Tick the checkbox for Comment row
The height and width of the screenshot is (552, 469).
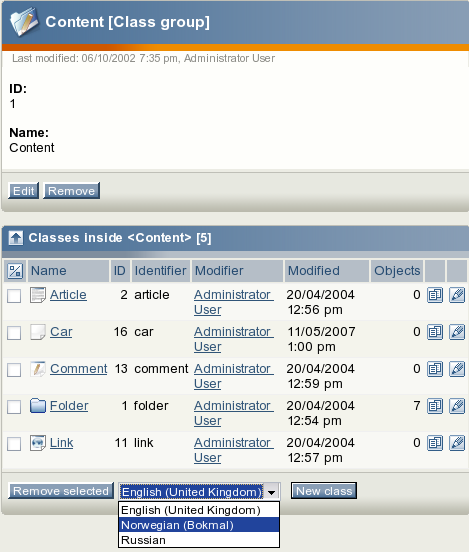click(14, 370)
